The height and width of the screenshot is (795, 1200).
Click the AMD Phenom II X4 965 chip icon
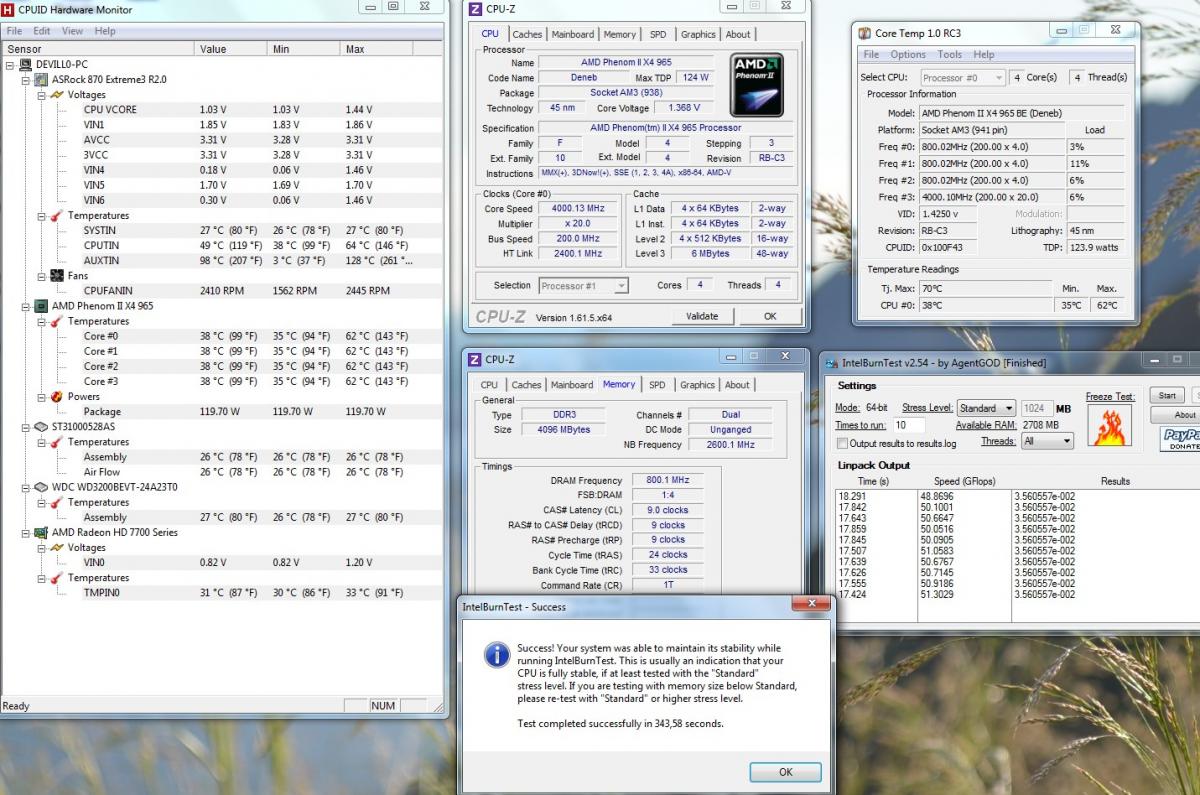[41, 306]
